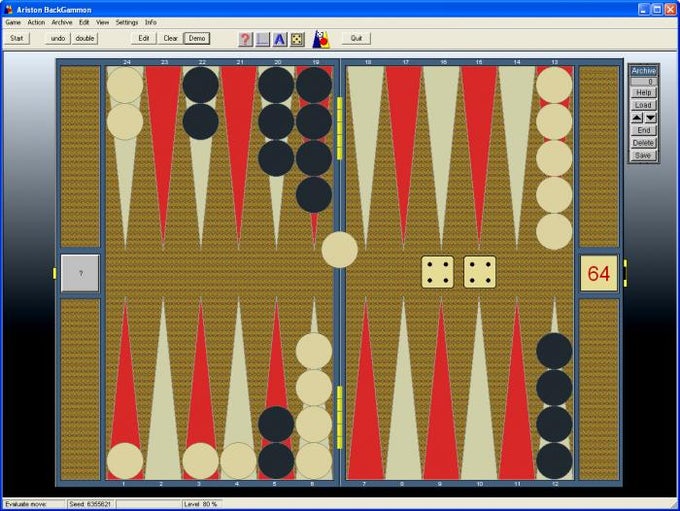The height and width of the screenshot is (511, 680).
Task: Click the Load button in Archive panel
Action: 644,105
